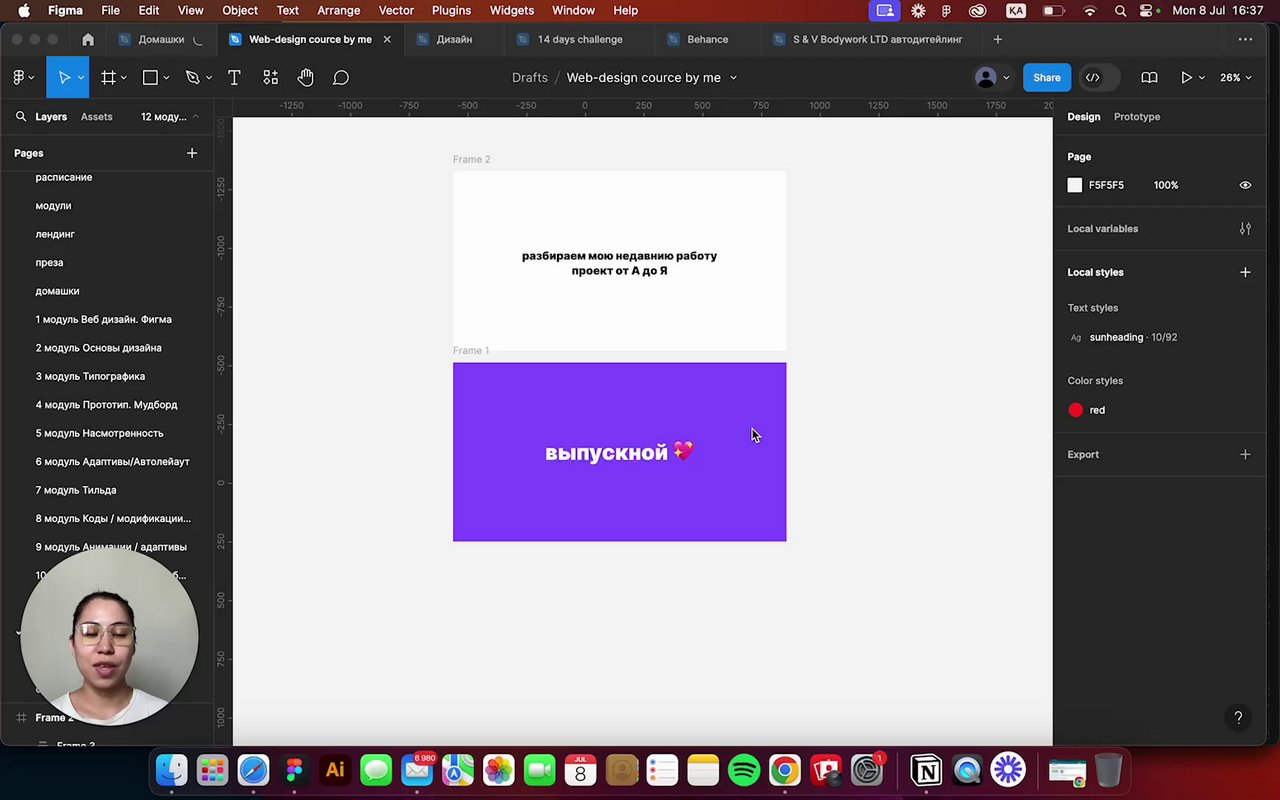1280x800 pixels.
Task: Open the 26% zoom dropdown
Action: click(x=1235, y=77)
